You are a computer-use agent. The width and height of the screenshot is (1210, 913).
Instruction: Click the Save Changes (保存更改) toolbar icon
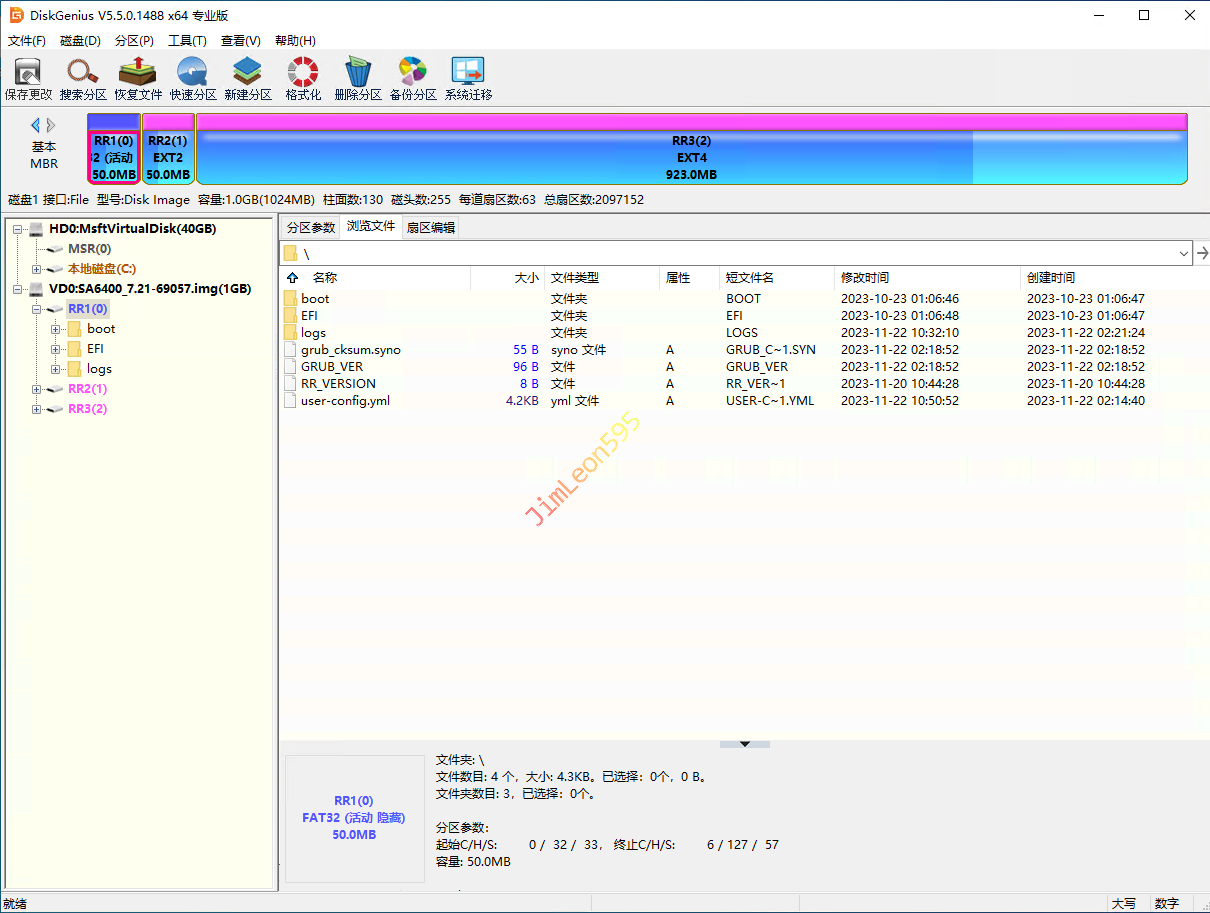[28, 79]
